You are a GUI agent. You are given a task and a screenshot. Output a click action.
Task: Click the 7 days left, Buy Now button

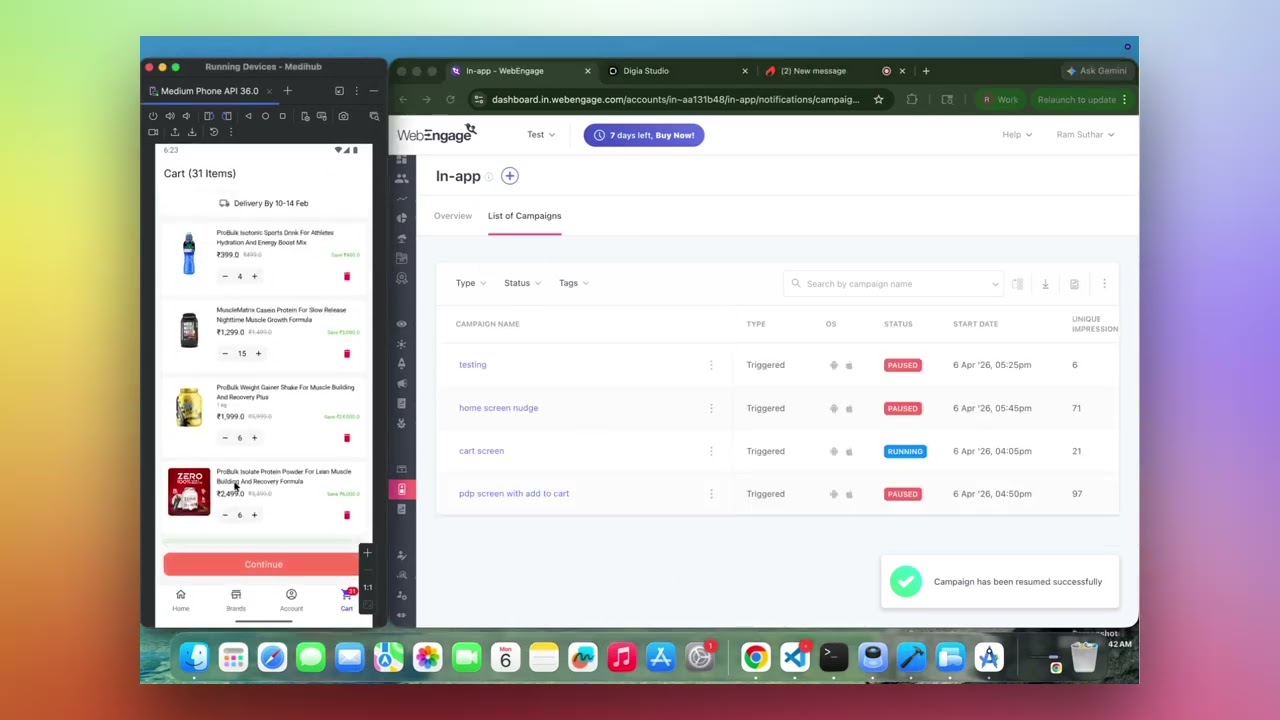point(644,135)
